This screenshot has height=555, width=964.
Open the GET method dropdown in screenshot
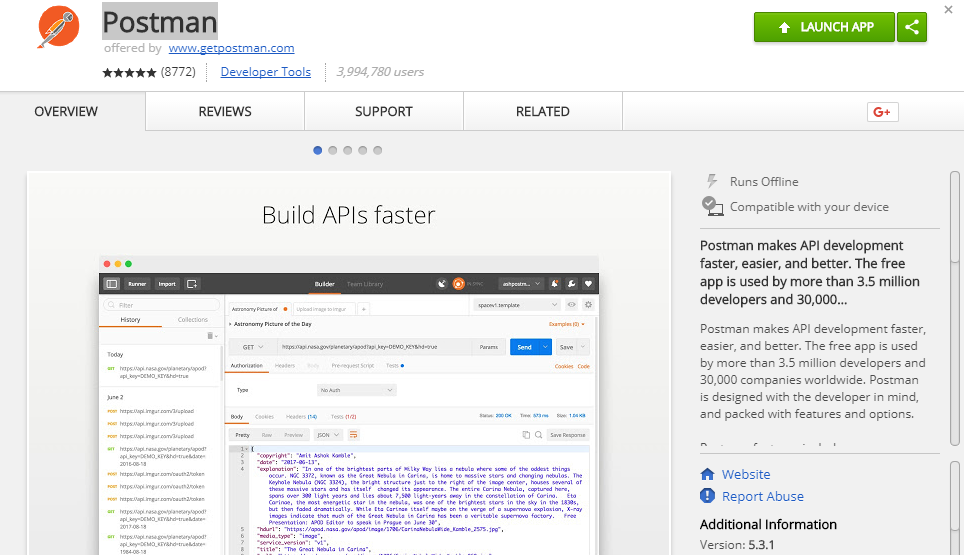click(252, 347)
